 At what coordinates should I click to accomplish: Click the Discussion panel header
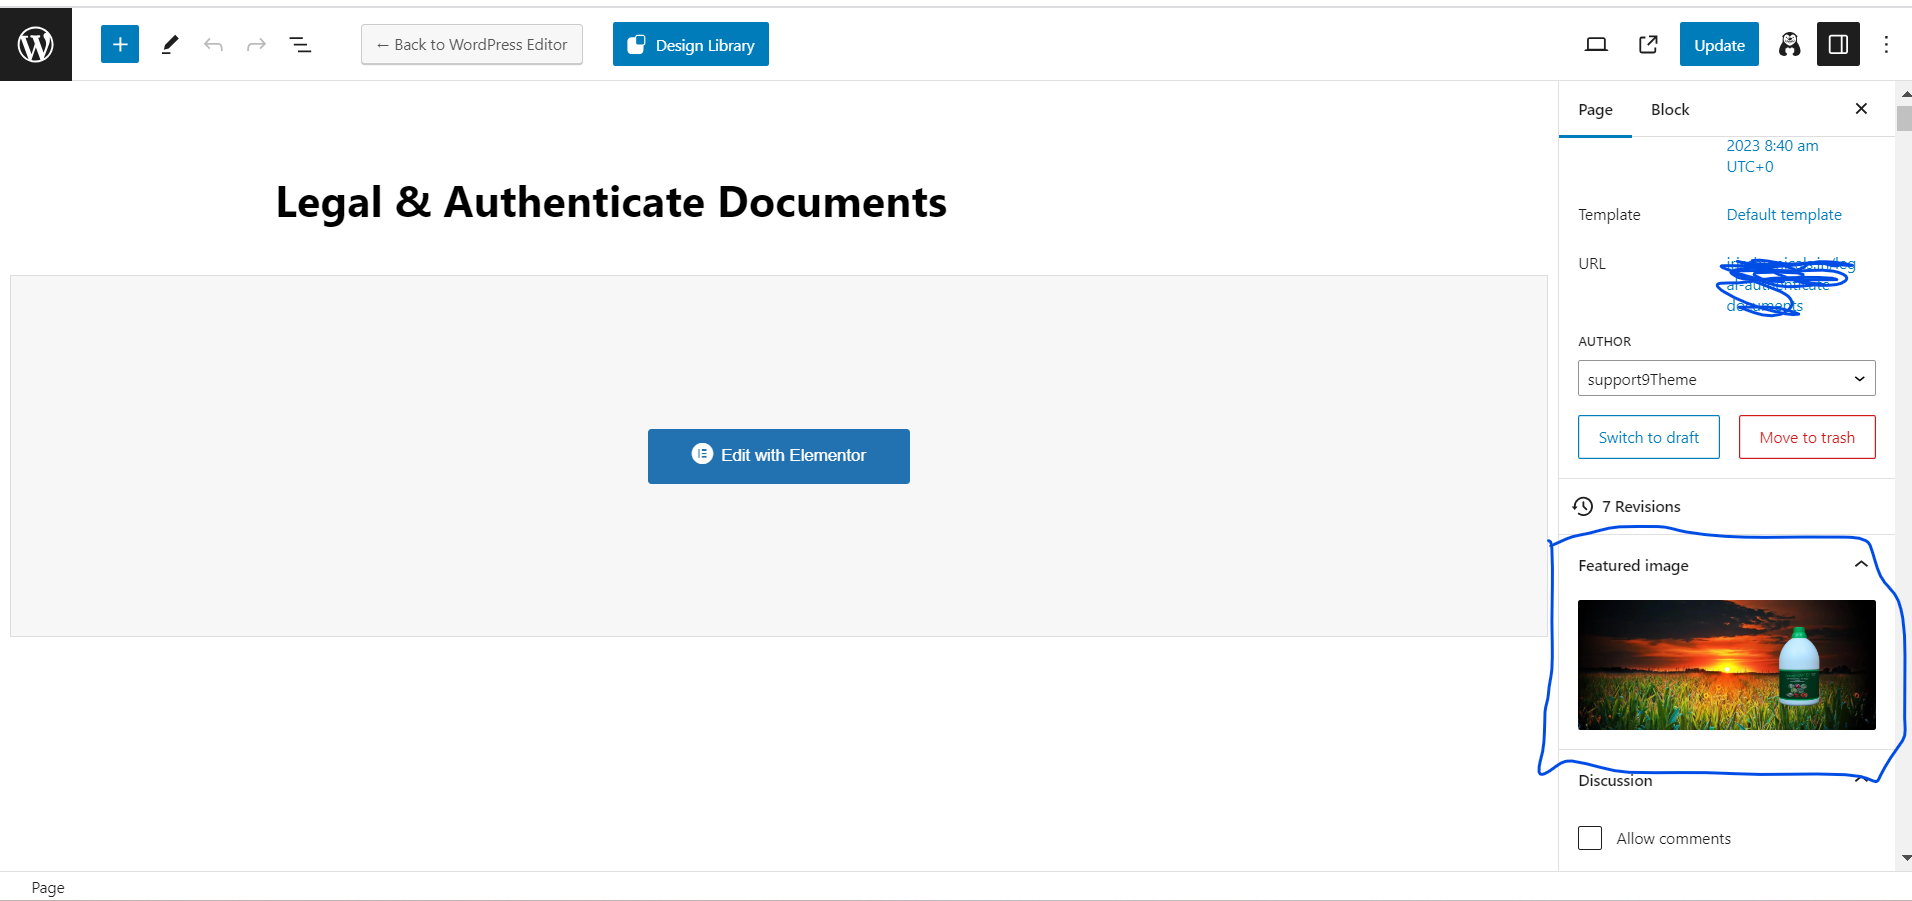1727,780
